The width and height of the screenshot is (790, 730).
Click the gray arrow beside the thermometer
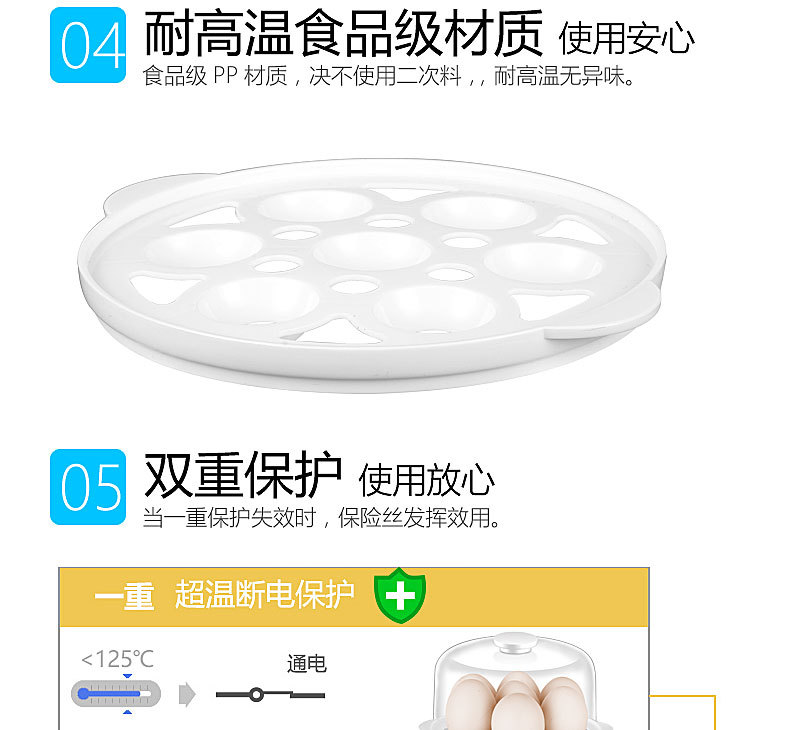coord(187,694)
